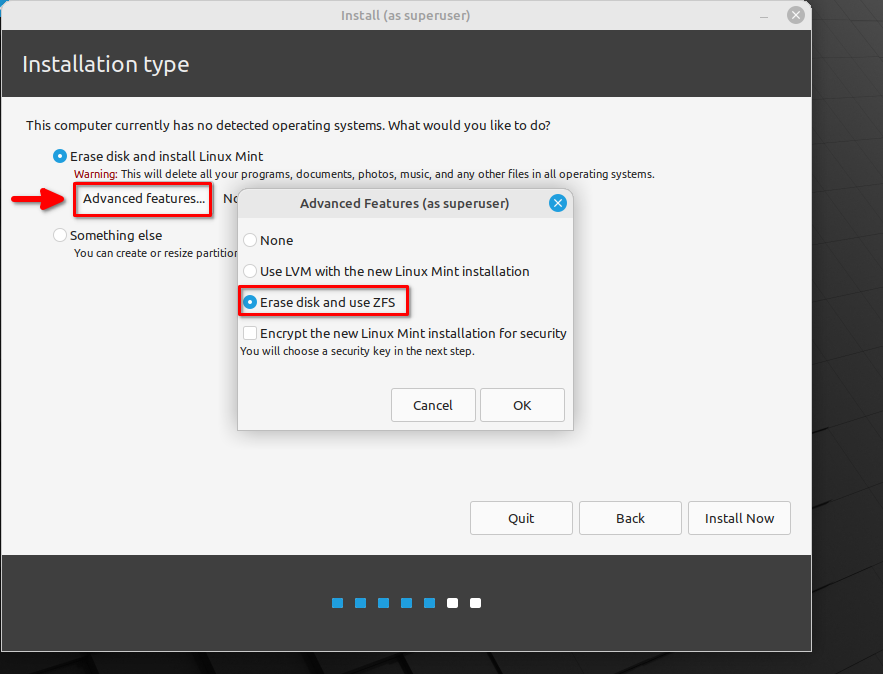Click the 'Advanced Features (as superuser)' dialog title
883x675 pixels.
404,203
